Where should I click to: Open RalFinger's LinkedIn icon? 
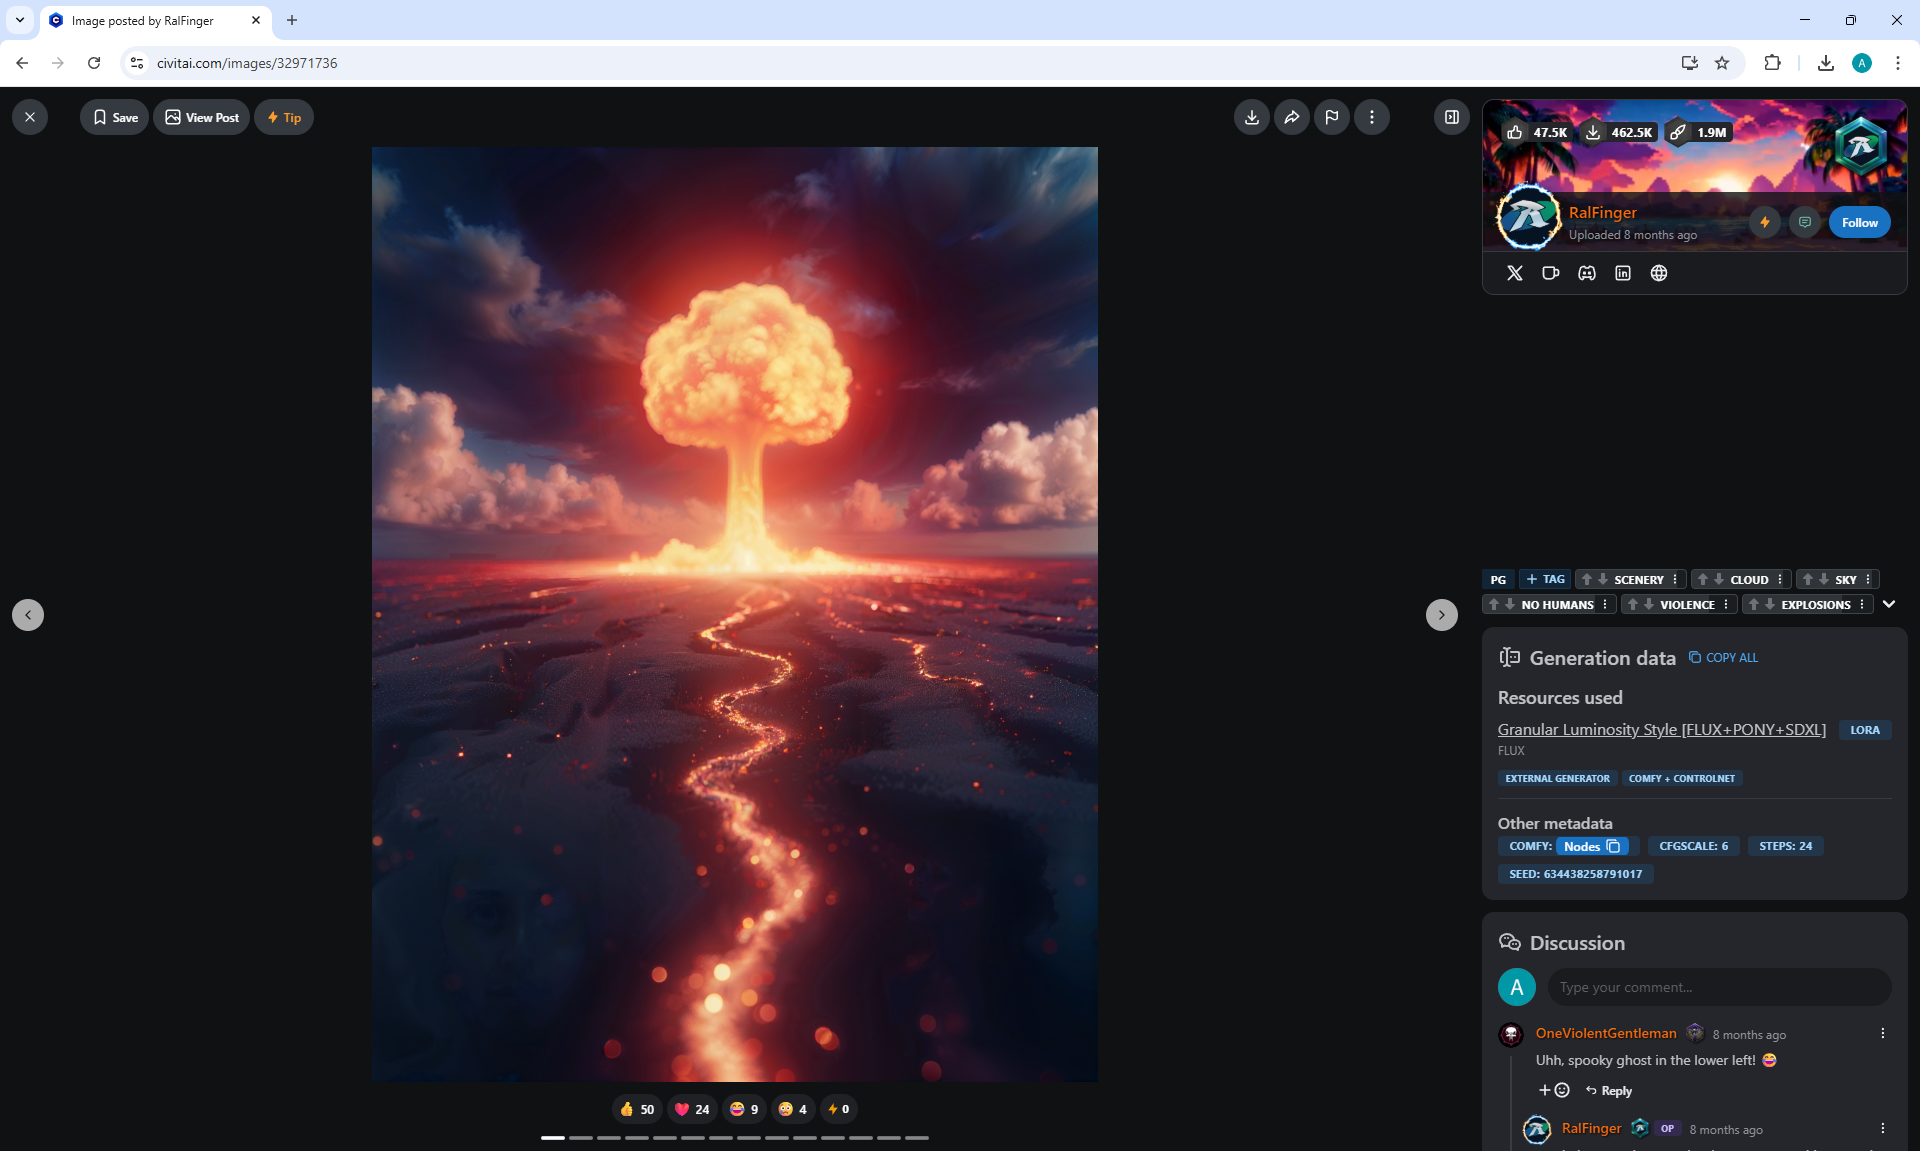coord(1622,273)
